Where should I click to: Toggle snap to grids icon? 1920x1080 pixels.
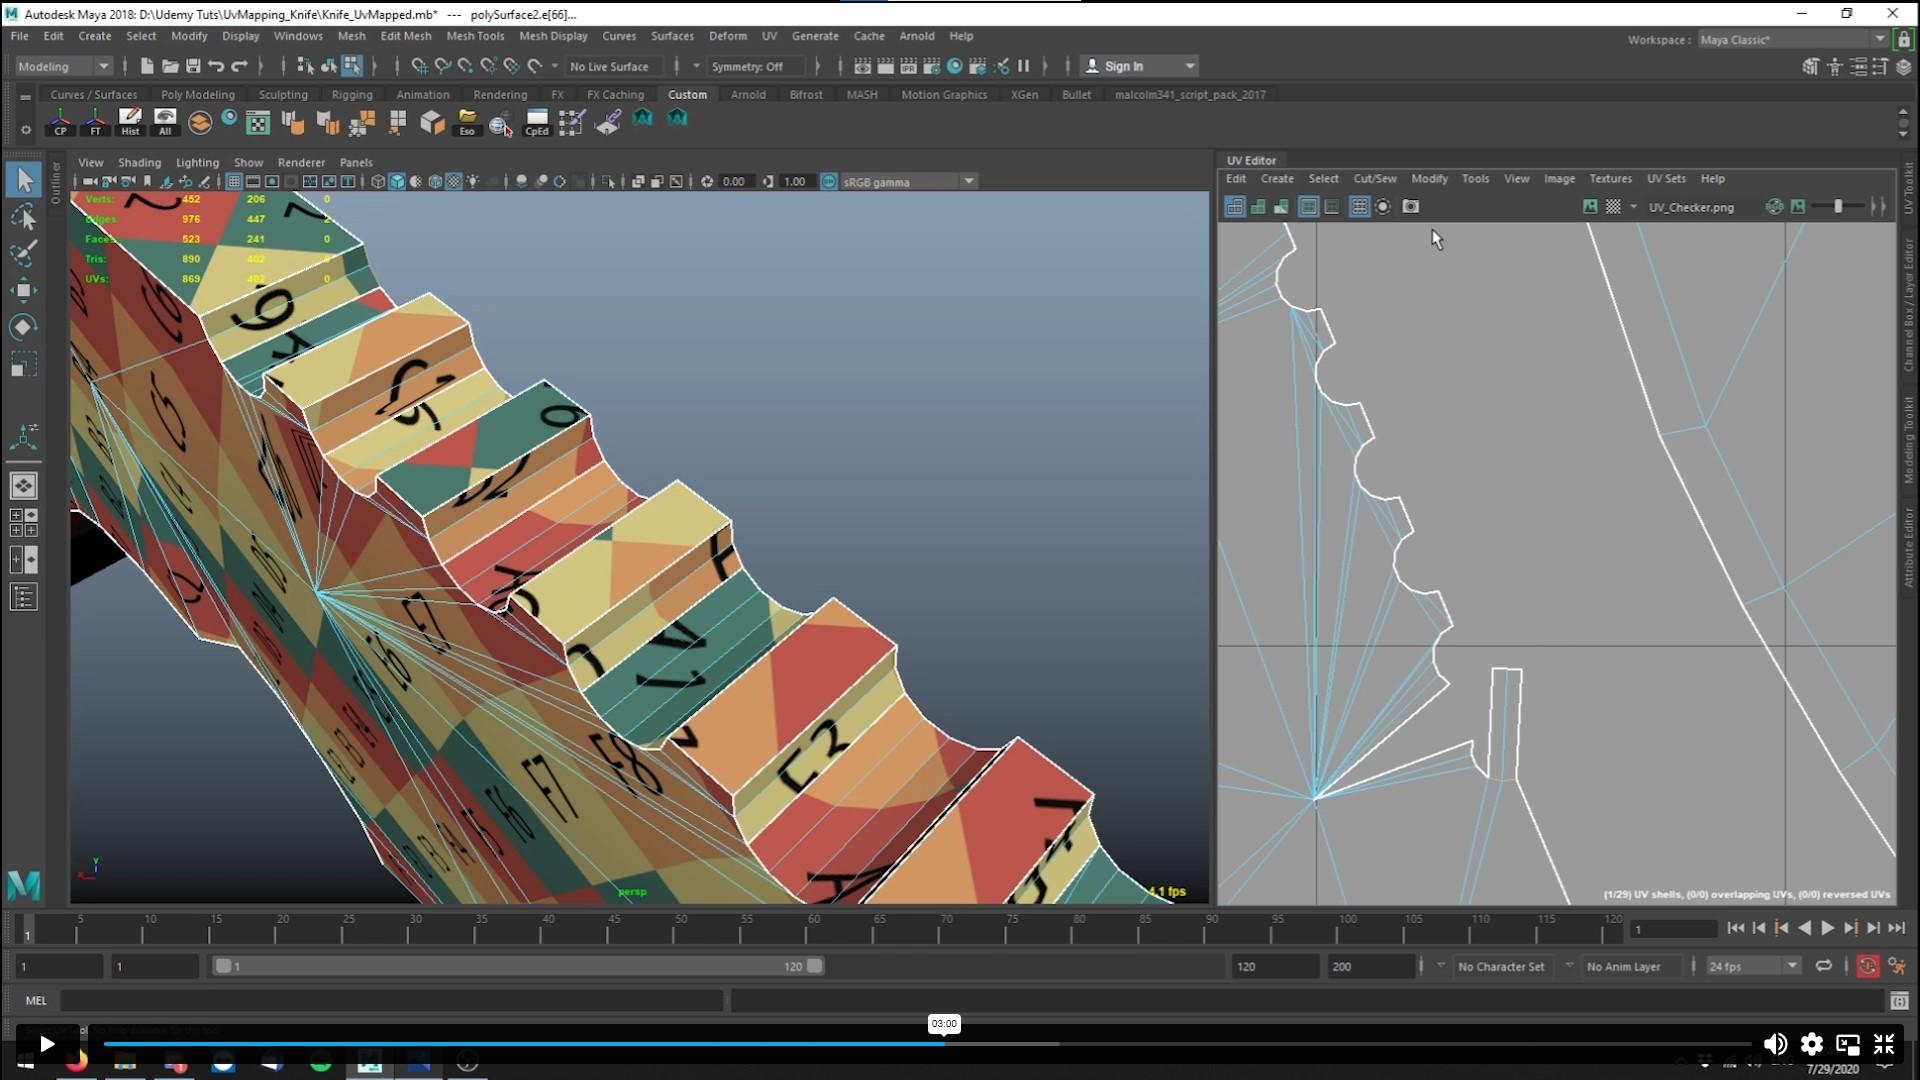tap(419, 66)
